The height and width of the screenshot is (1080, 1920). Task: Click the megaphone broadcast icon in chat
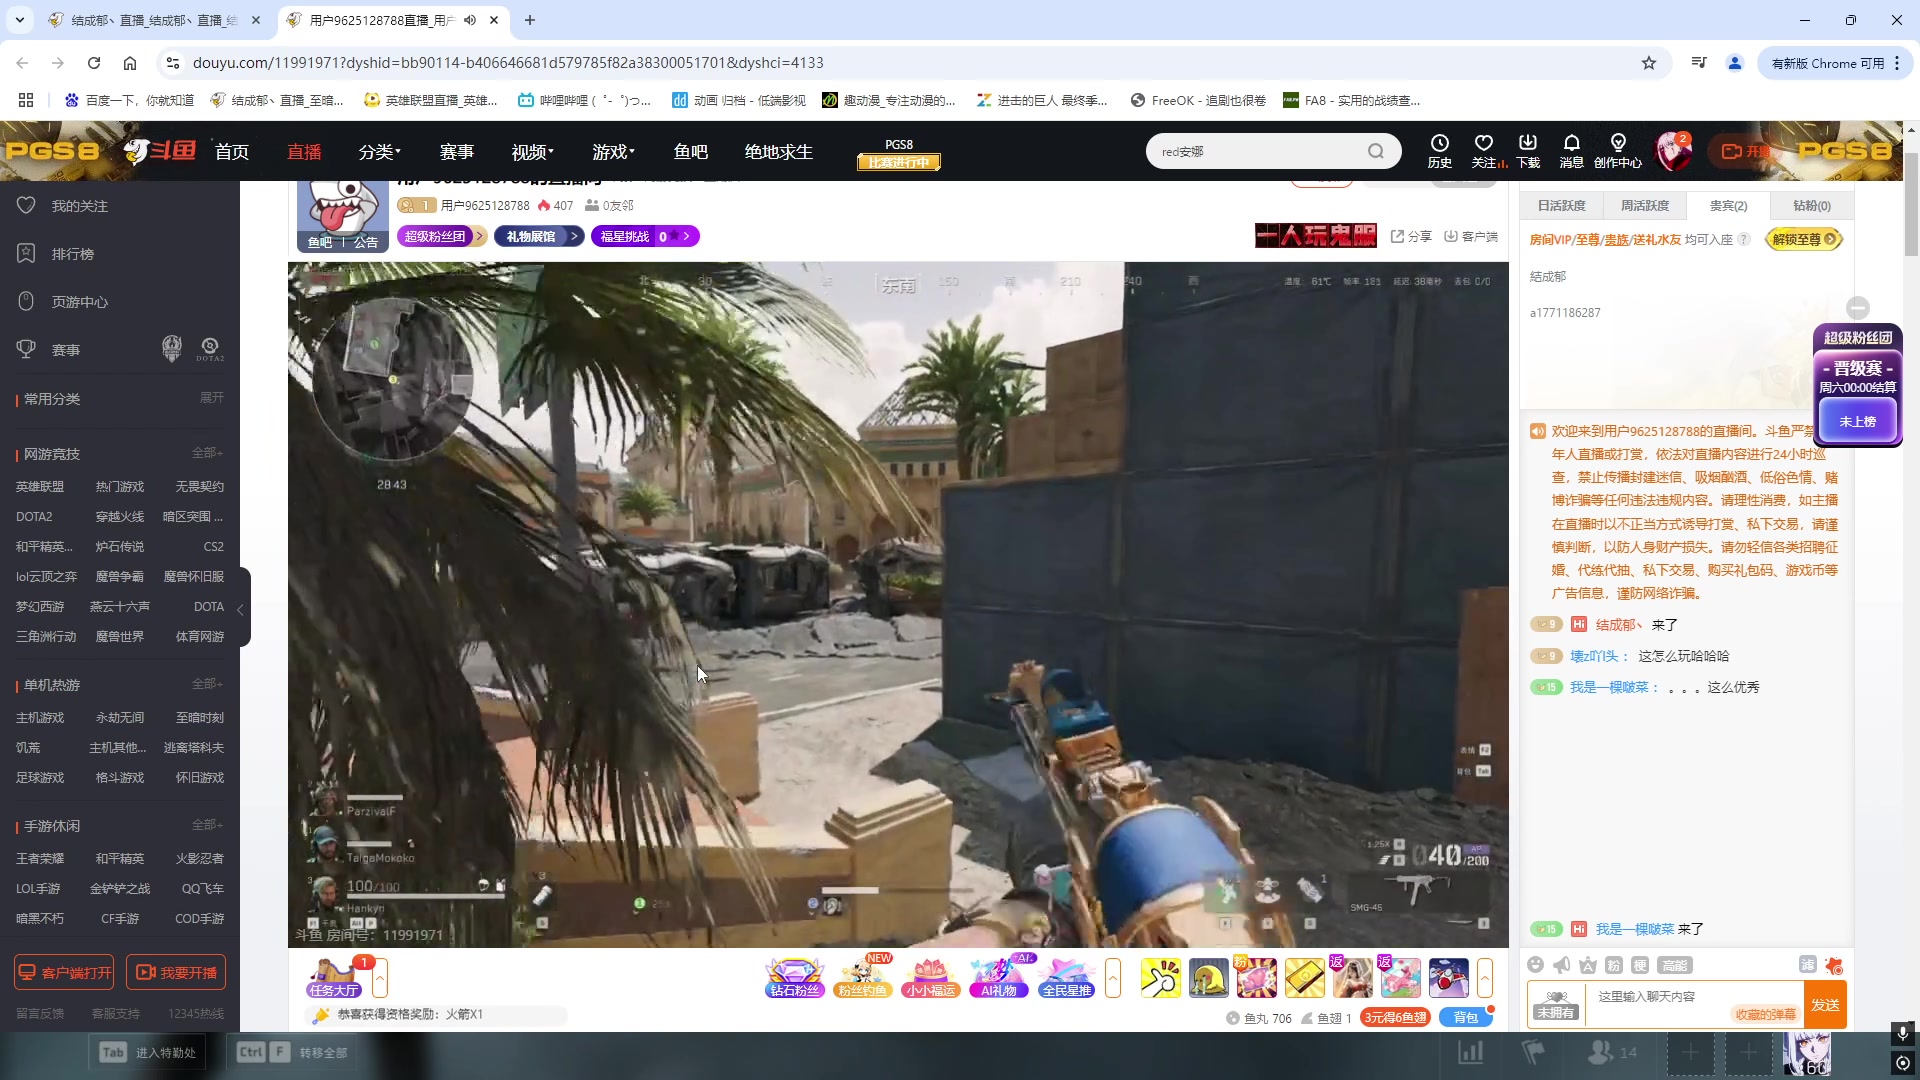(1562, 964)
